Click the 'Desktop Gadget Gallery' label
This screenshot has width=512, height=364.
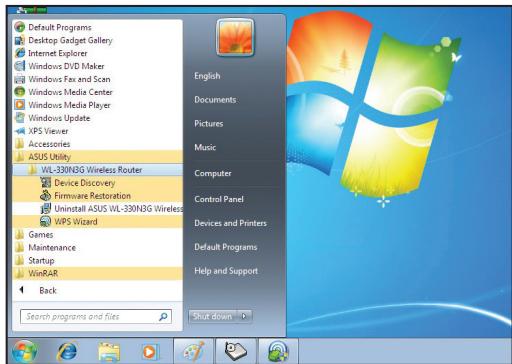(70, 40)
